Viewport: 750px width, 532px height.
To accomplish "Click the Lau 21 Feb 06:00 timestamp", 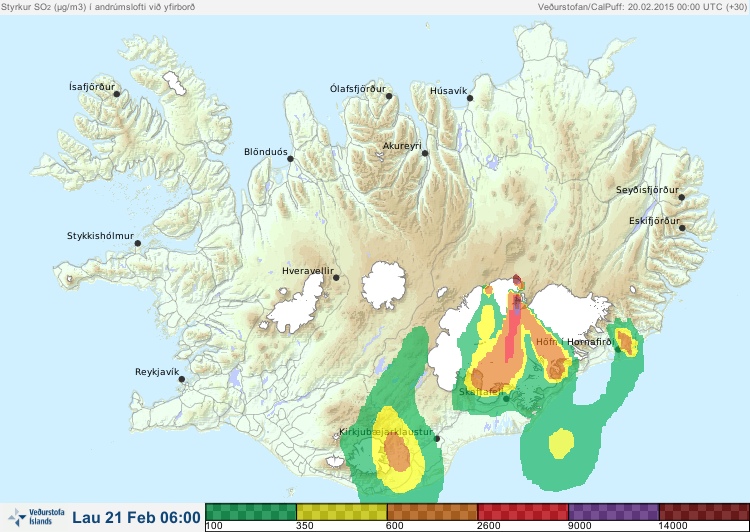I will [136, 517].
